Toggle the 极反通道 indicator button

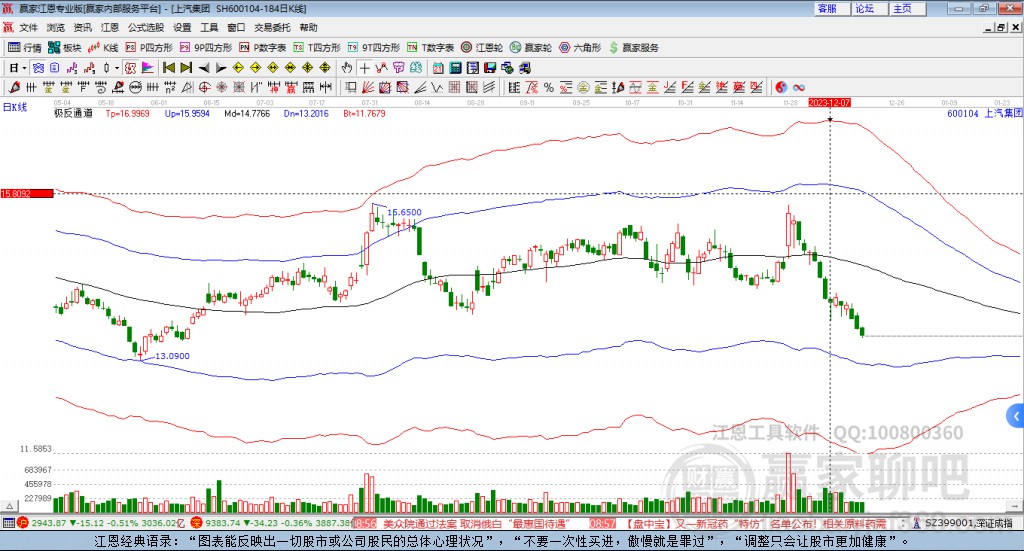pyautogui.click(x=130, y=68)
